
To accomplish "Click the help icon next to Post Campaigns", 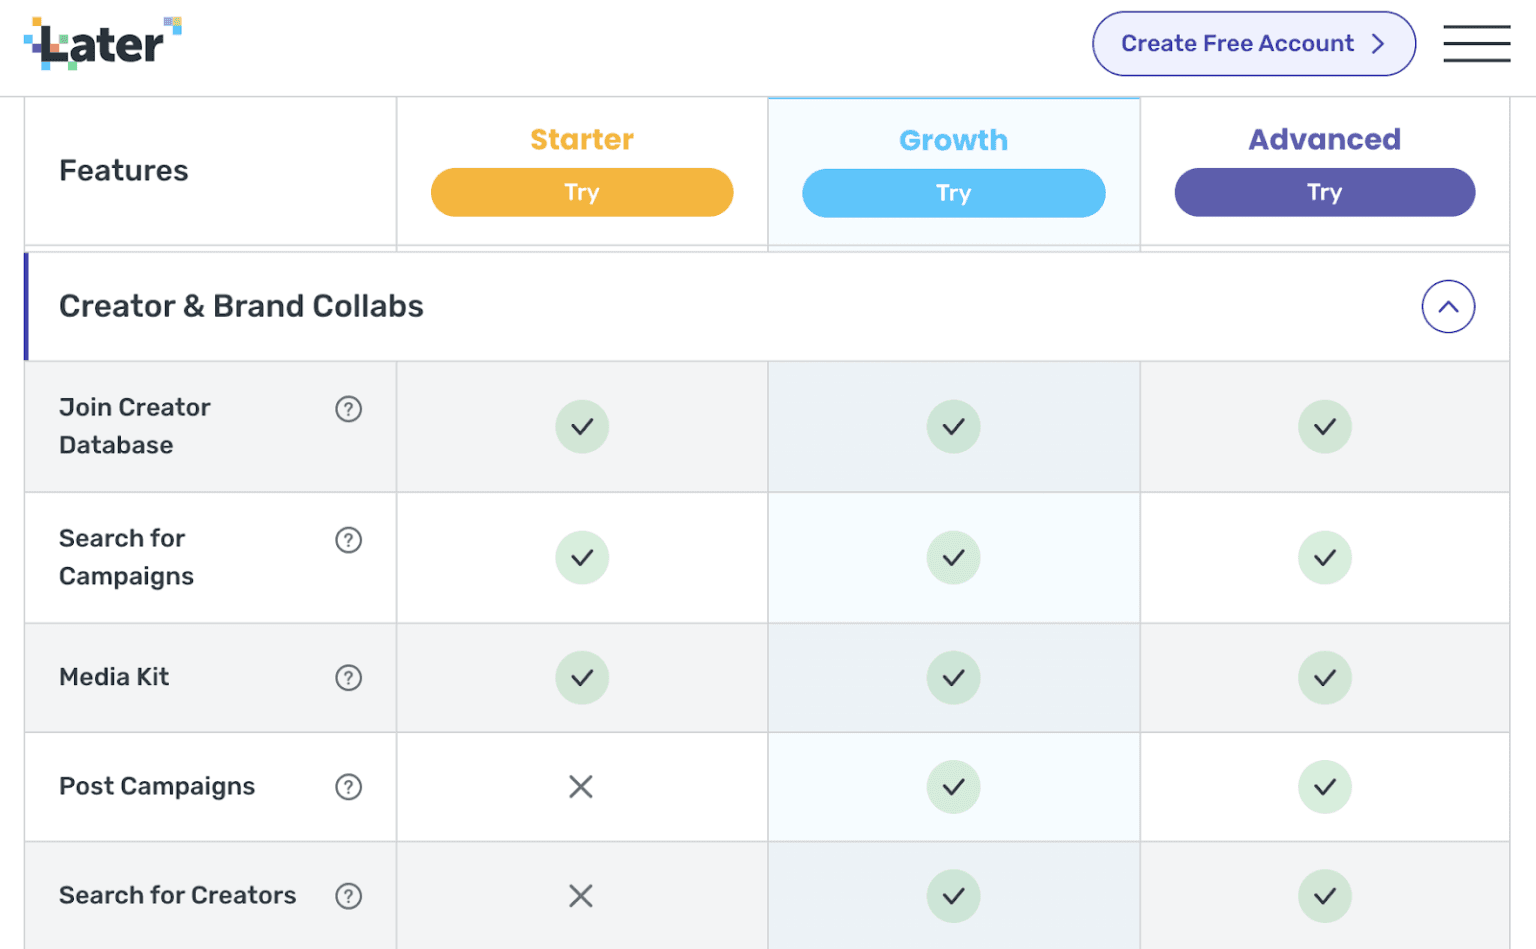I will [348, 787].
